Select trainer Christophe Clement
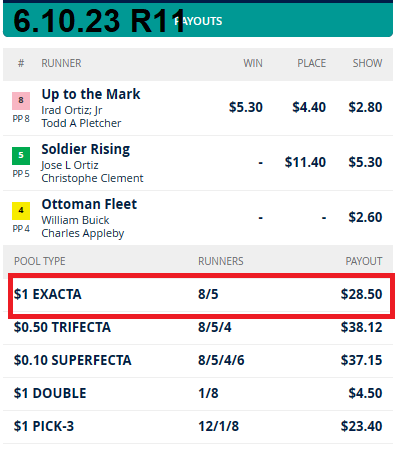This screenshot has width=398, height=461. pos(92,178)
